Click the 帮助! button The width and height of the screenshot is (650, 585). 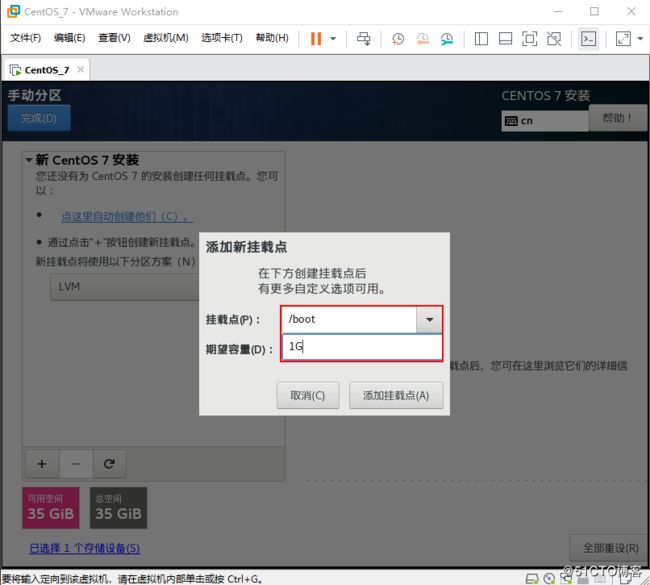tap(617, 118)
